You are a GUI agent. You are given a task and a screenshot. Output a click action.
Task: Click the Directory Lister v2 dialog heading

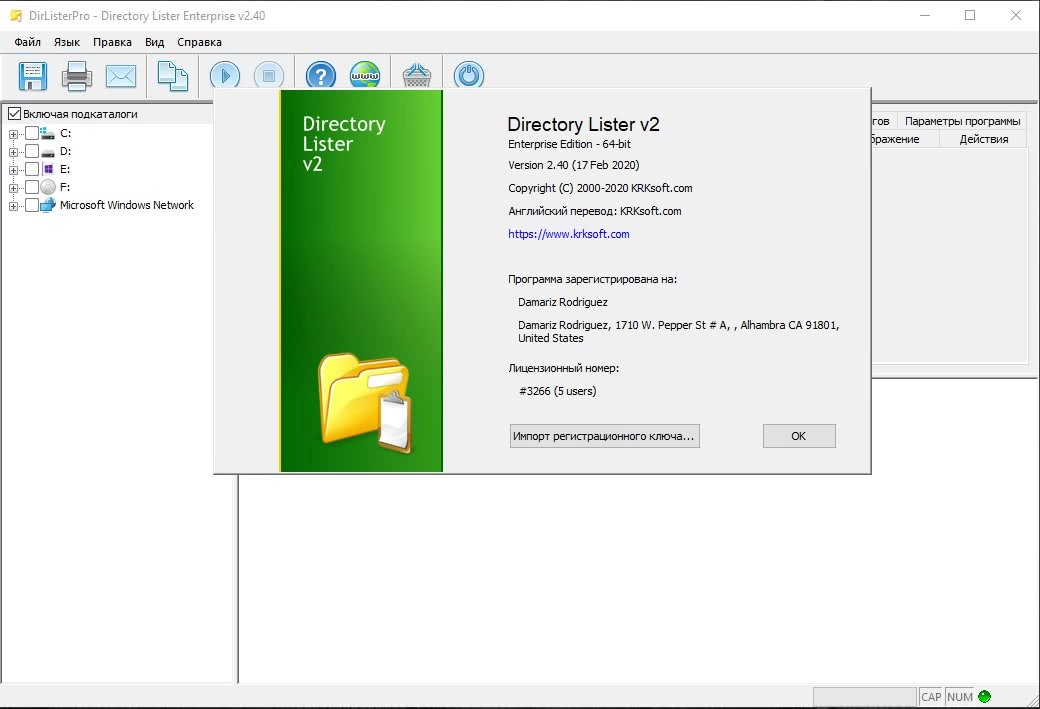coord(583,124)
